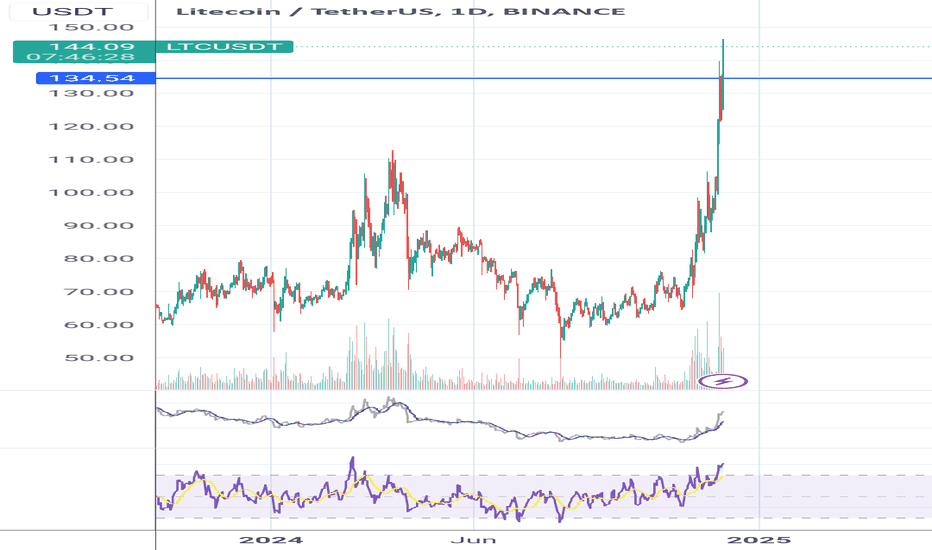The width and height of the screenshot is (932, 550).
Task: Click the purple lightning bolt icon
Action: [723, 381]
